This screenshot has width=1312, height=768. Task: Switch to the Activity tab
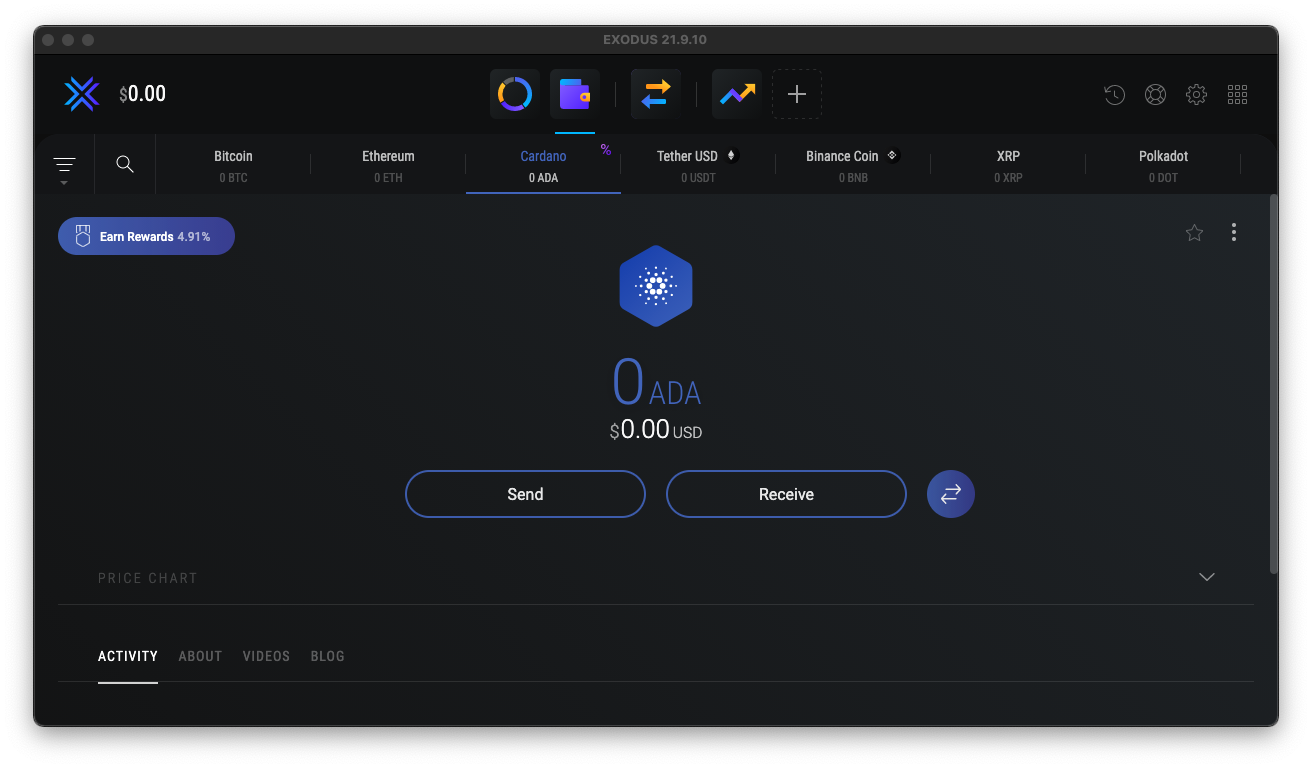pos(128,656)
